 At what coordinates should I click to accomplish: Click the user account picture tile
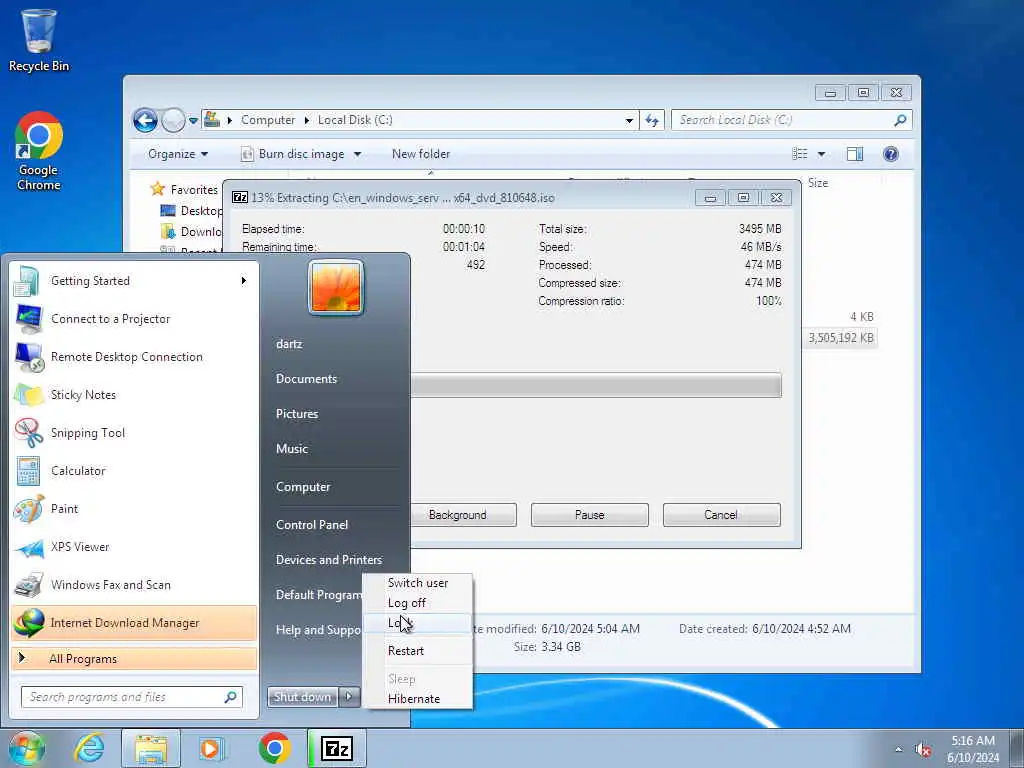336,287
